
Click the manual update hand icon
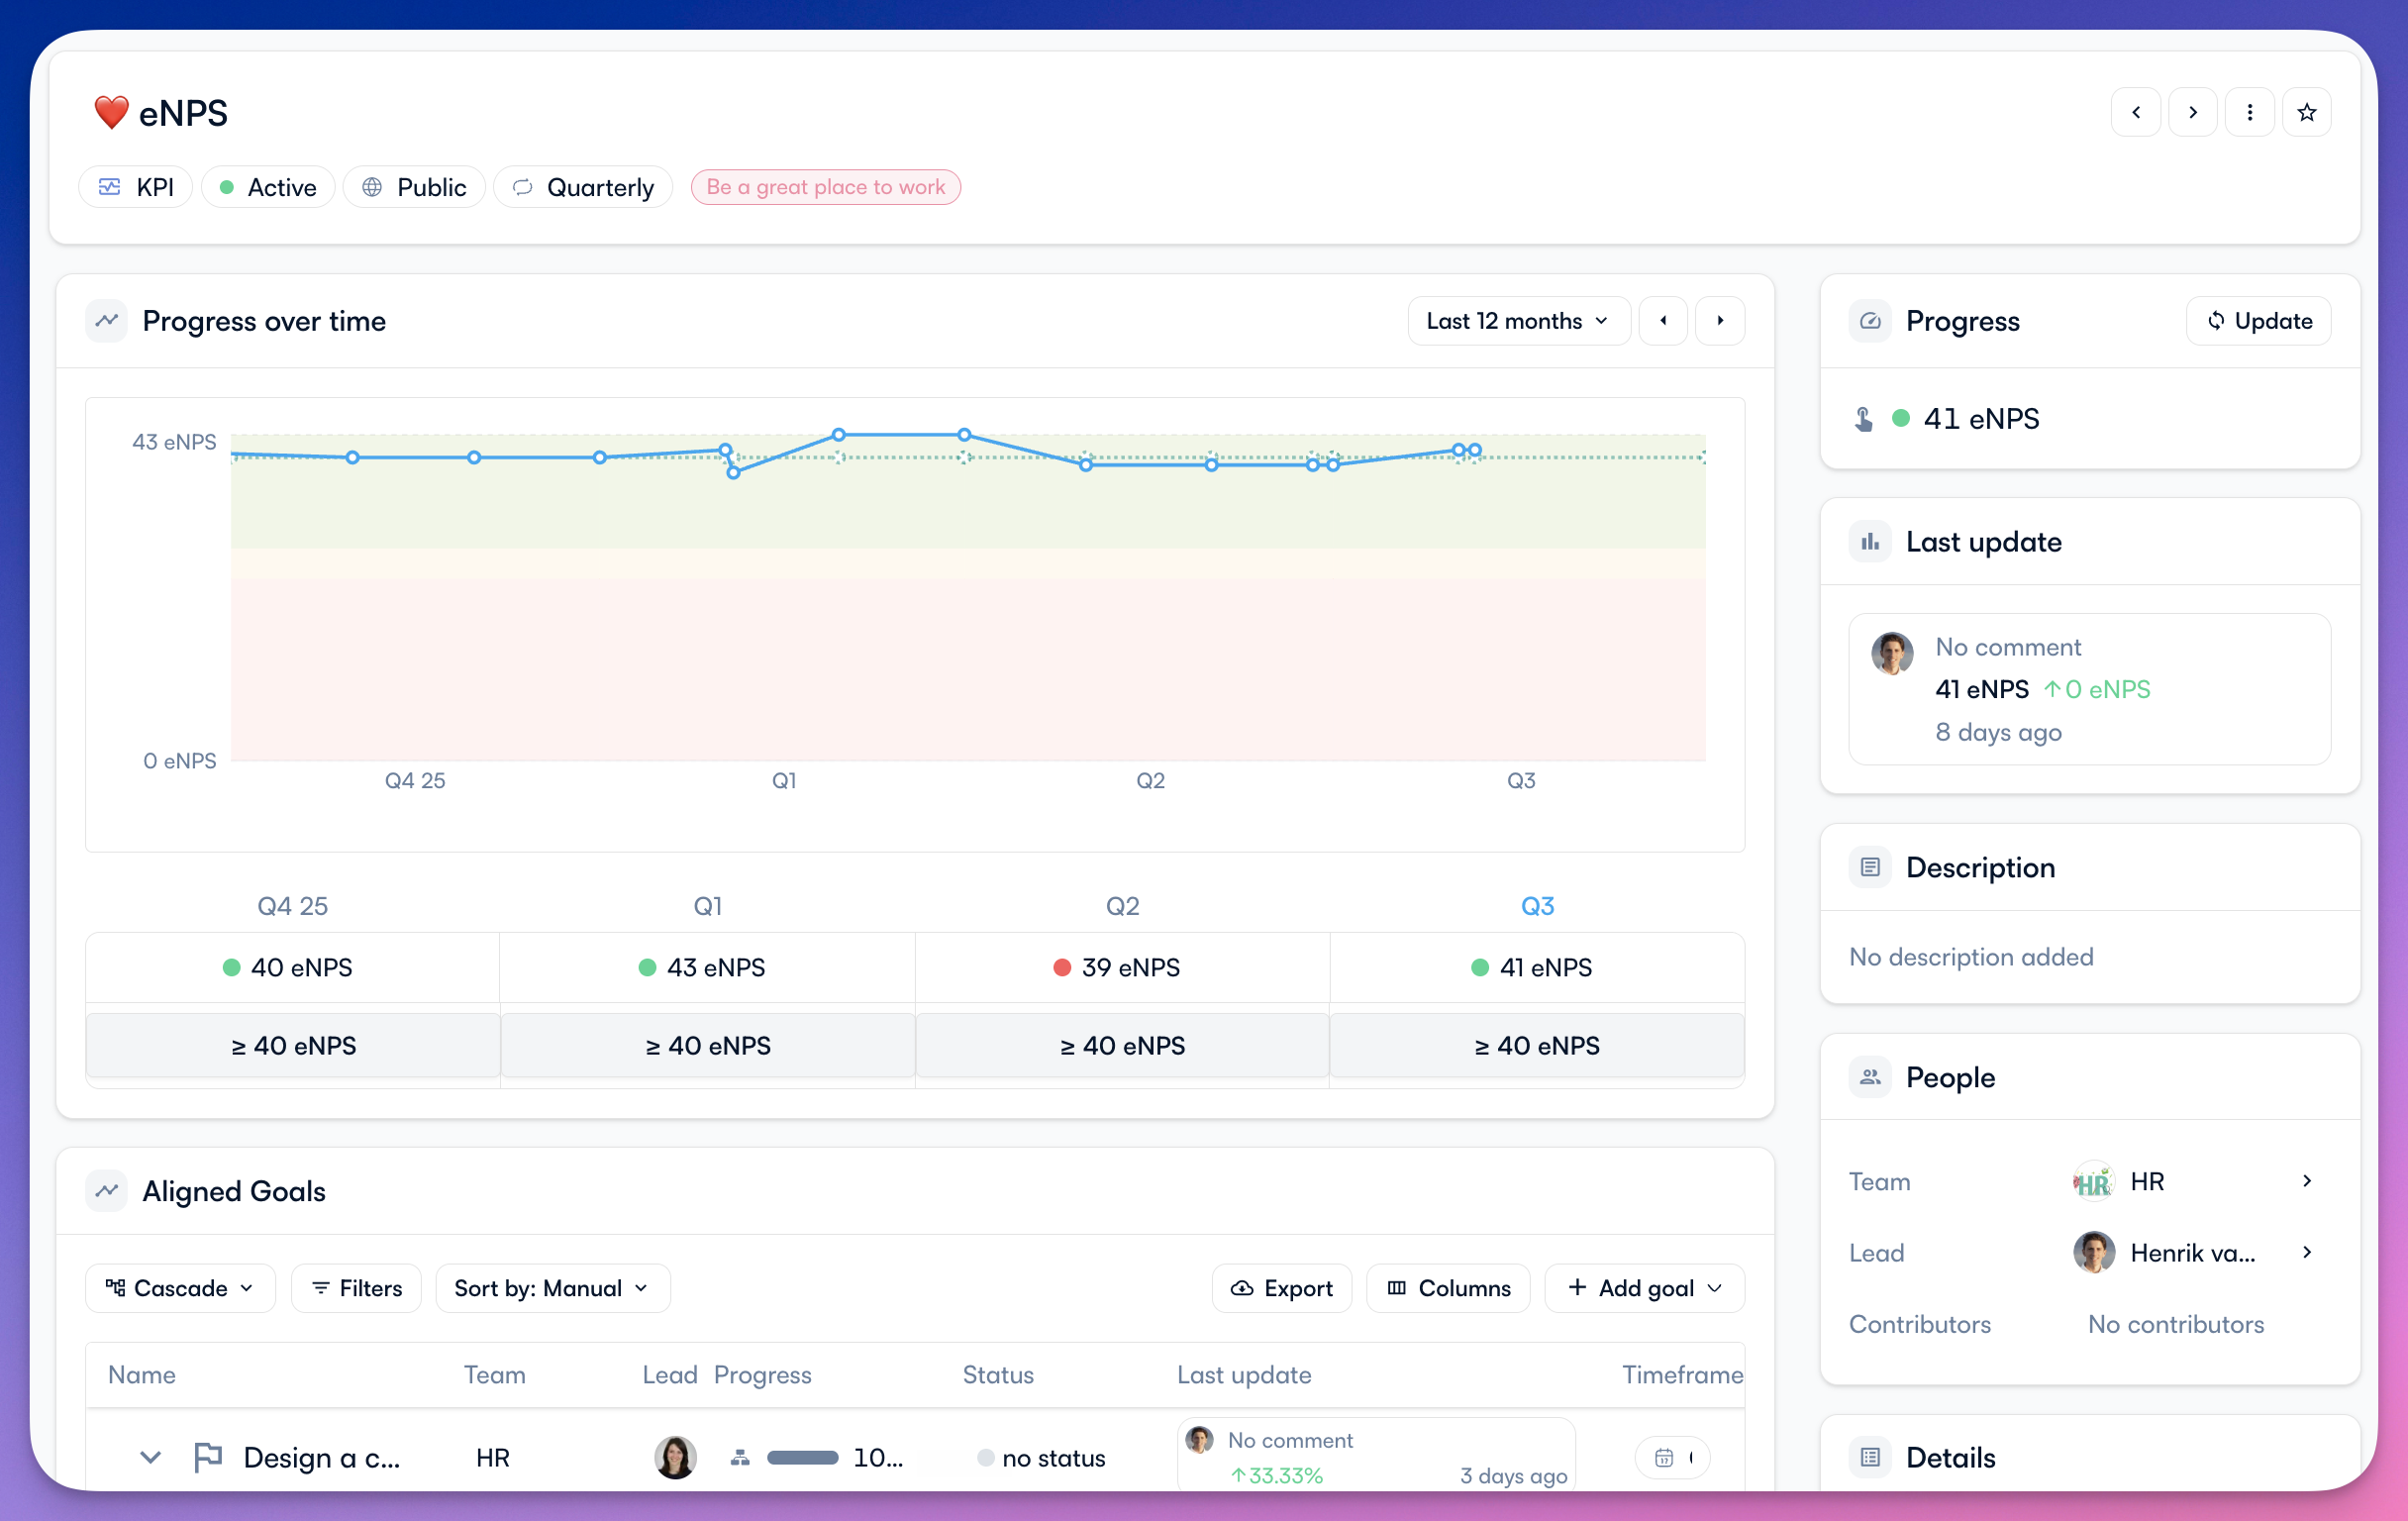click(x=1863, y=419)
